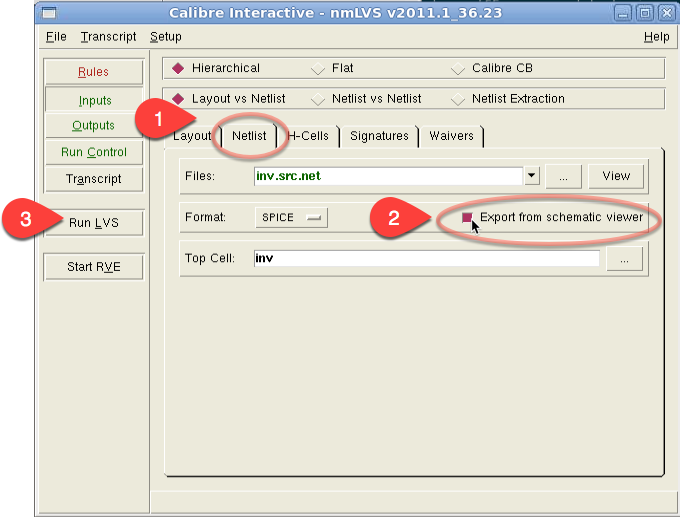Image resolution: width=680 pixels, height=517 pixels.
Task: Select the Hierarchical radio option
Action: 179,69
